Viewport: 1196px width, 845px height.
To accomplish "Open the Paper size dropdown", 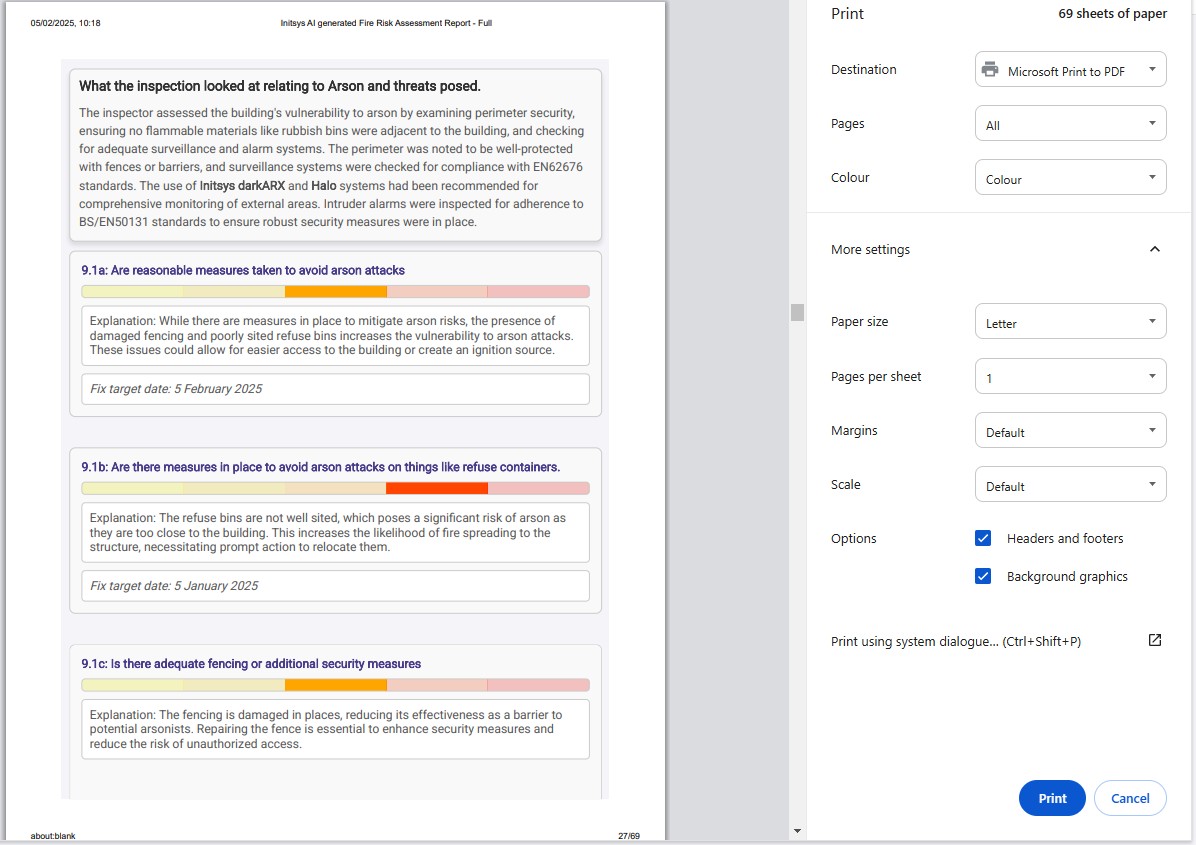I will (1070, 322).
